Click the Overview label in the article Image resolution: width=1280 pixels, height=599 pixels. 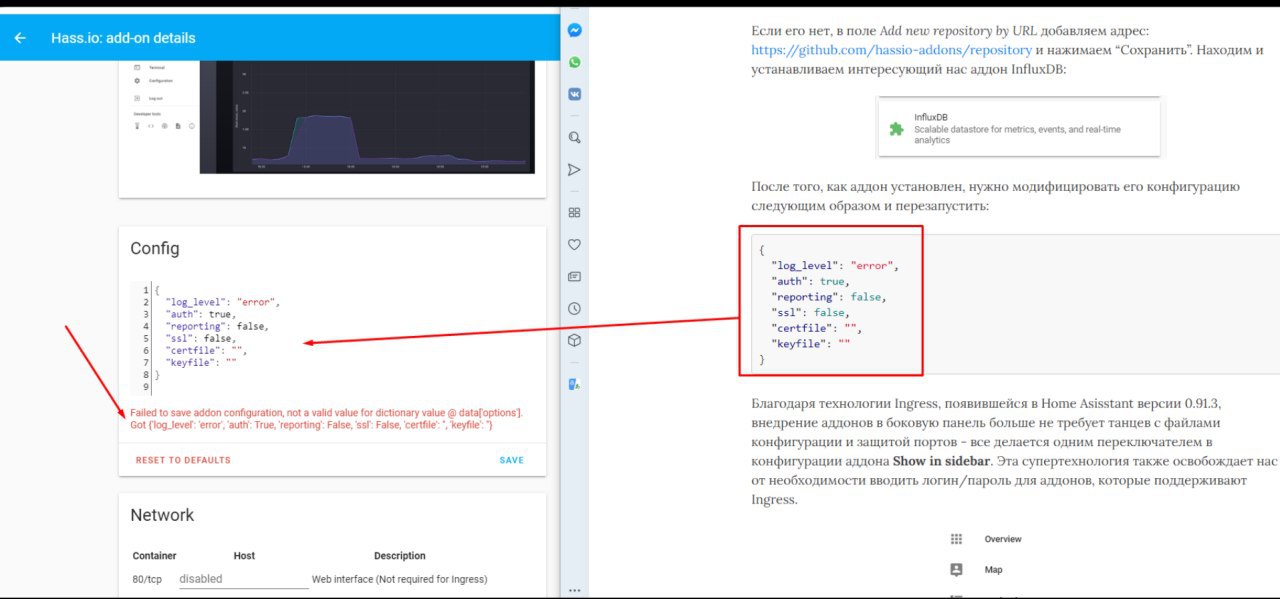point(1003,539)
